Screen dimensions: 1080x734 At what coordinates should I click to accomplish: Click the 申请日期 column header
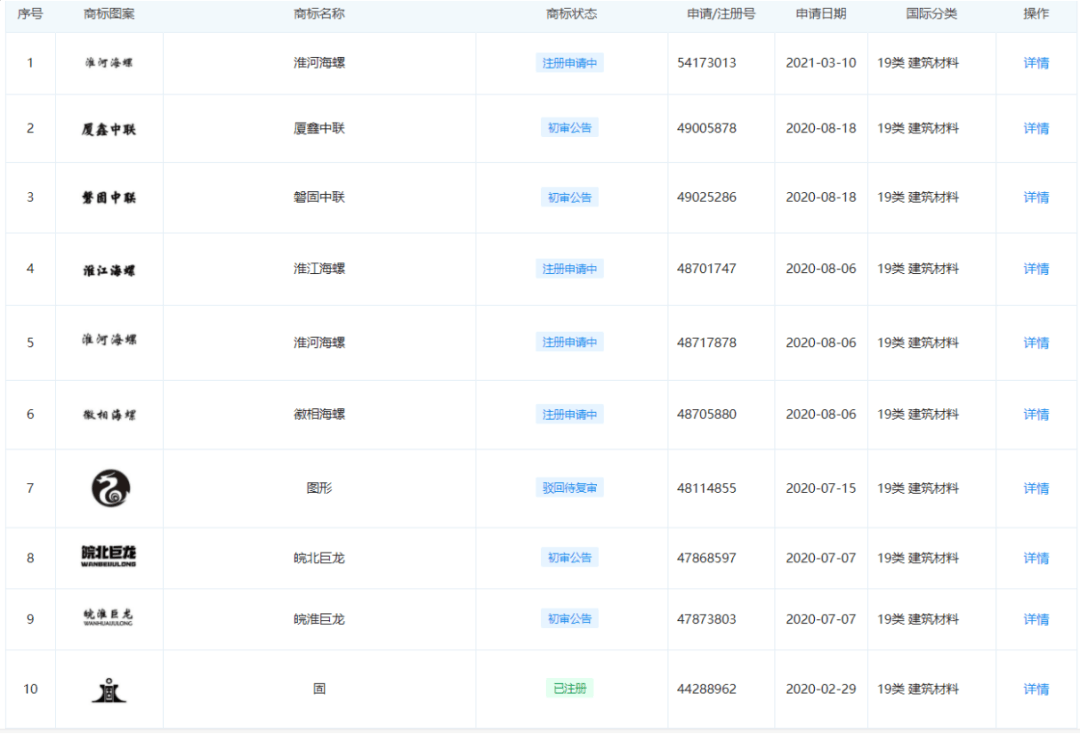(x=820, y=14)
